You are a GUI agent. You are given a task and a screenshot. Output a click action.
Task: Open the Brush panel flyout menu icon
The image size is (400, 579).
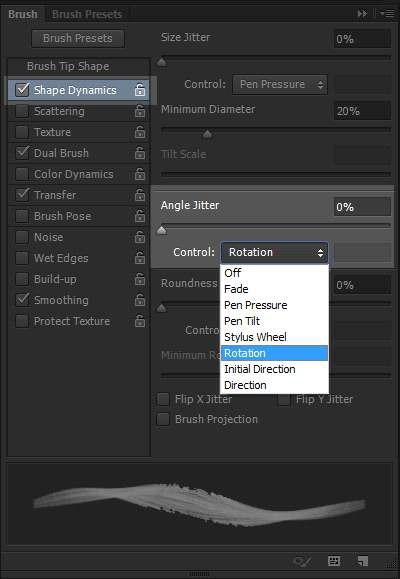(x=387, y=14)
